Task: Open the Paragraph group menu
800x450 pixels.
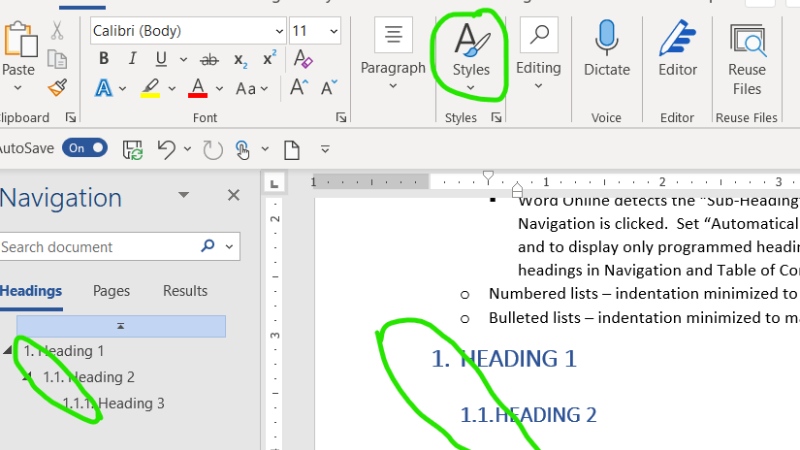Action: pos(393,54)
